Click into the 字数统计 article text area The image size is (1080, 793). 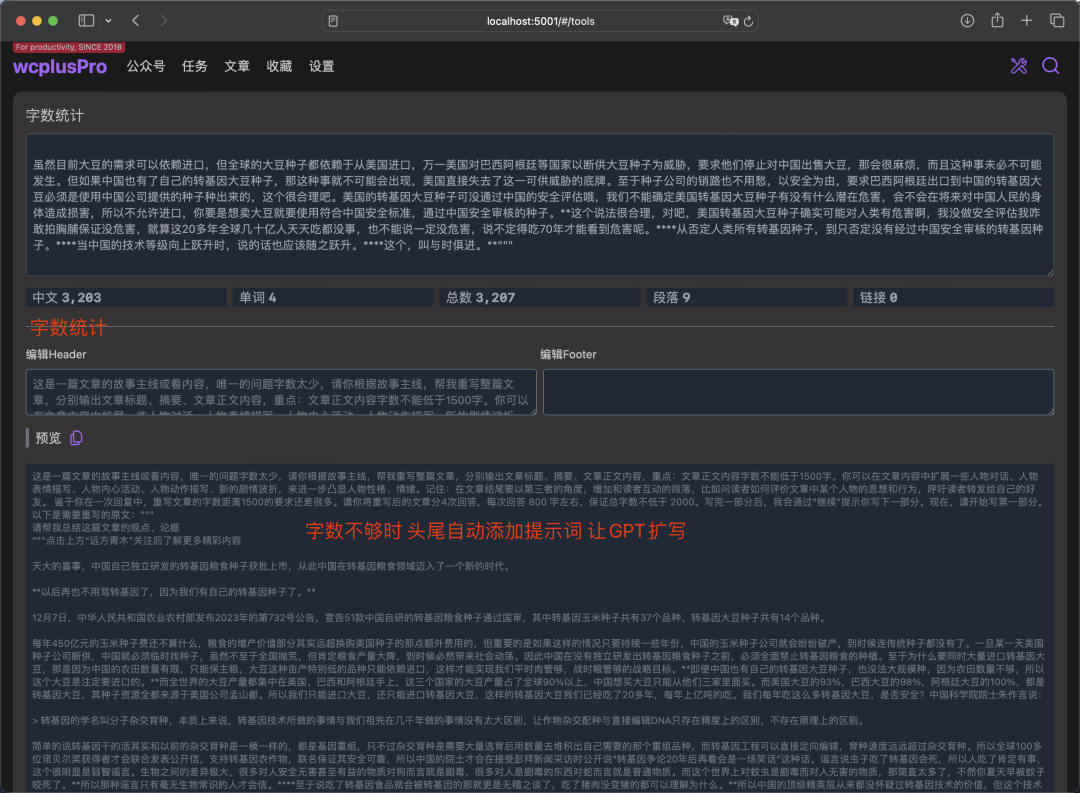pos(540,205)
